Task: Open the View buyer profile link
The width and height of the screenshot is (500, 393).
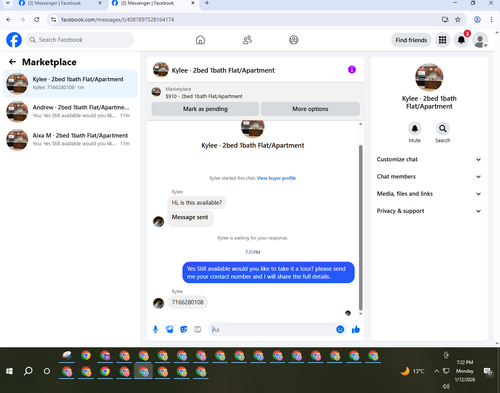Action: coord(276,178)
